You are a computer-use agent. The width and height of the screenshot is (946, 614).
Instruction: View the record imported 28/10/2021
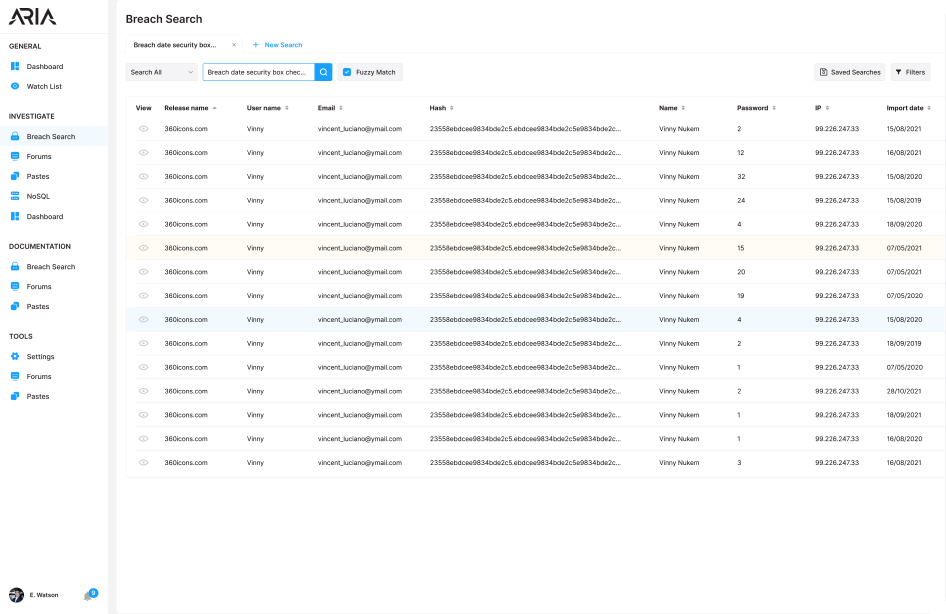coord(144,391)
